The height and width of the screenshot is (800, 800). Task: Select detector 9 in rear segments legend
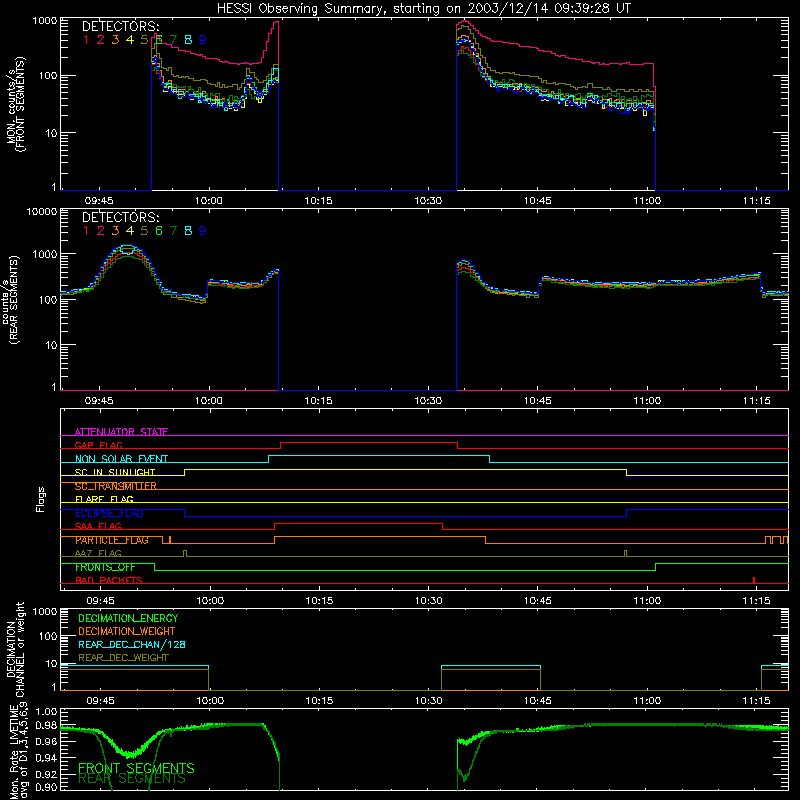pyautogui.click(x=203, y=231)
